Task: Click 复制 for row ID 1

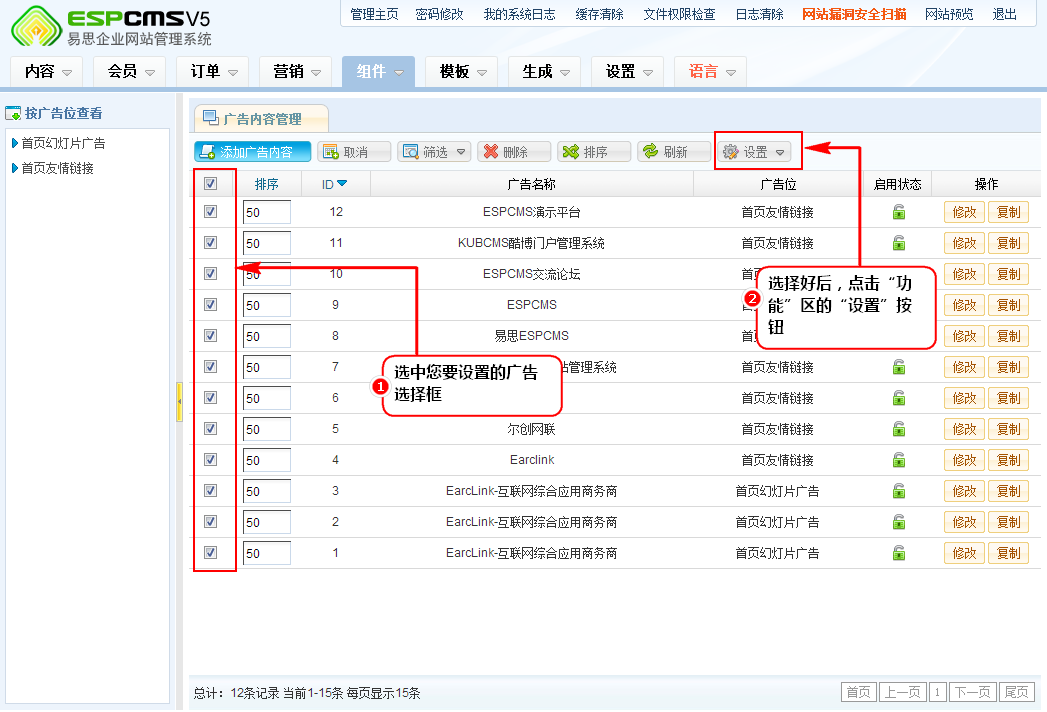Action: point(1008,553)
